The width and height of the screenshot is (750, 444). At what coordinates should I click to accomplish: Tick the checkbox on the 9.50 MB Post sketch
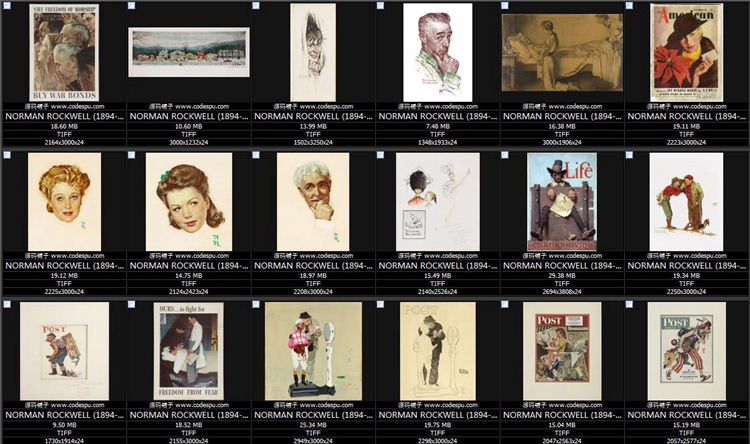(x=7, y=304)
